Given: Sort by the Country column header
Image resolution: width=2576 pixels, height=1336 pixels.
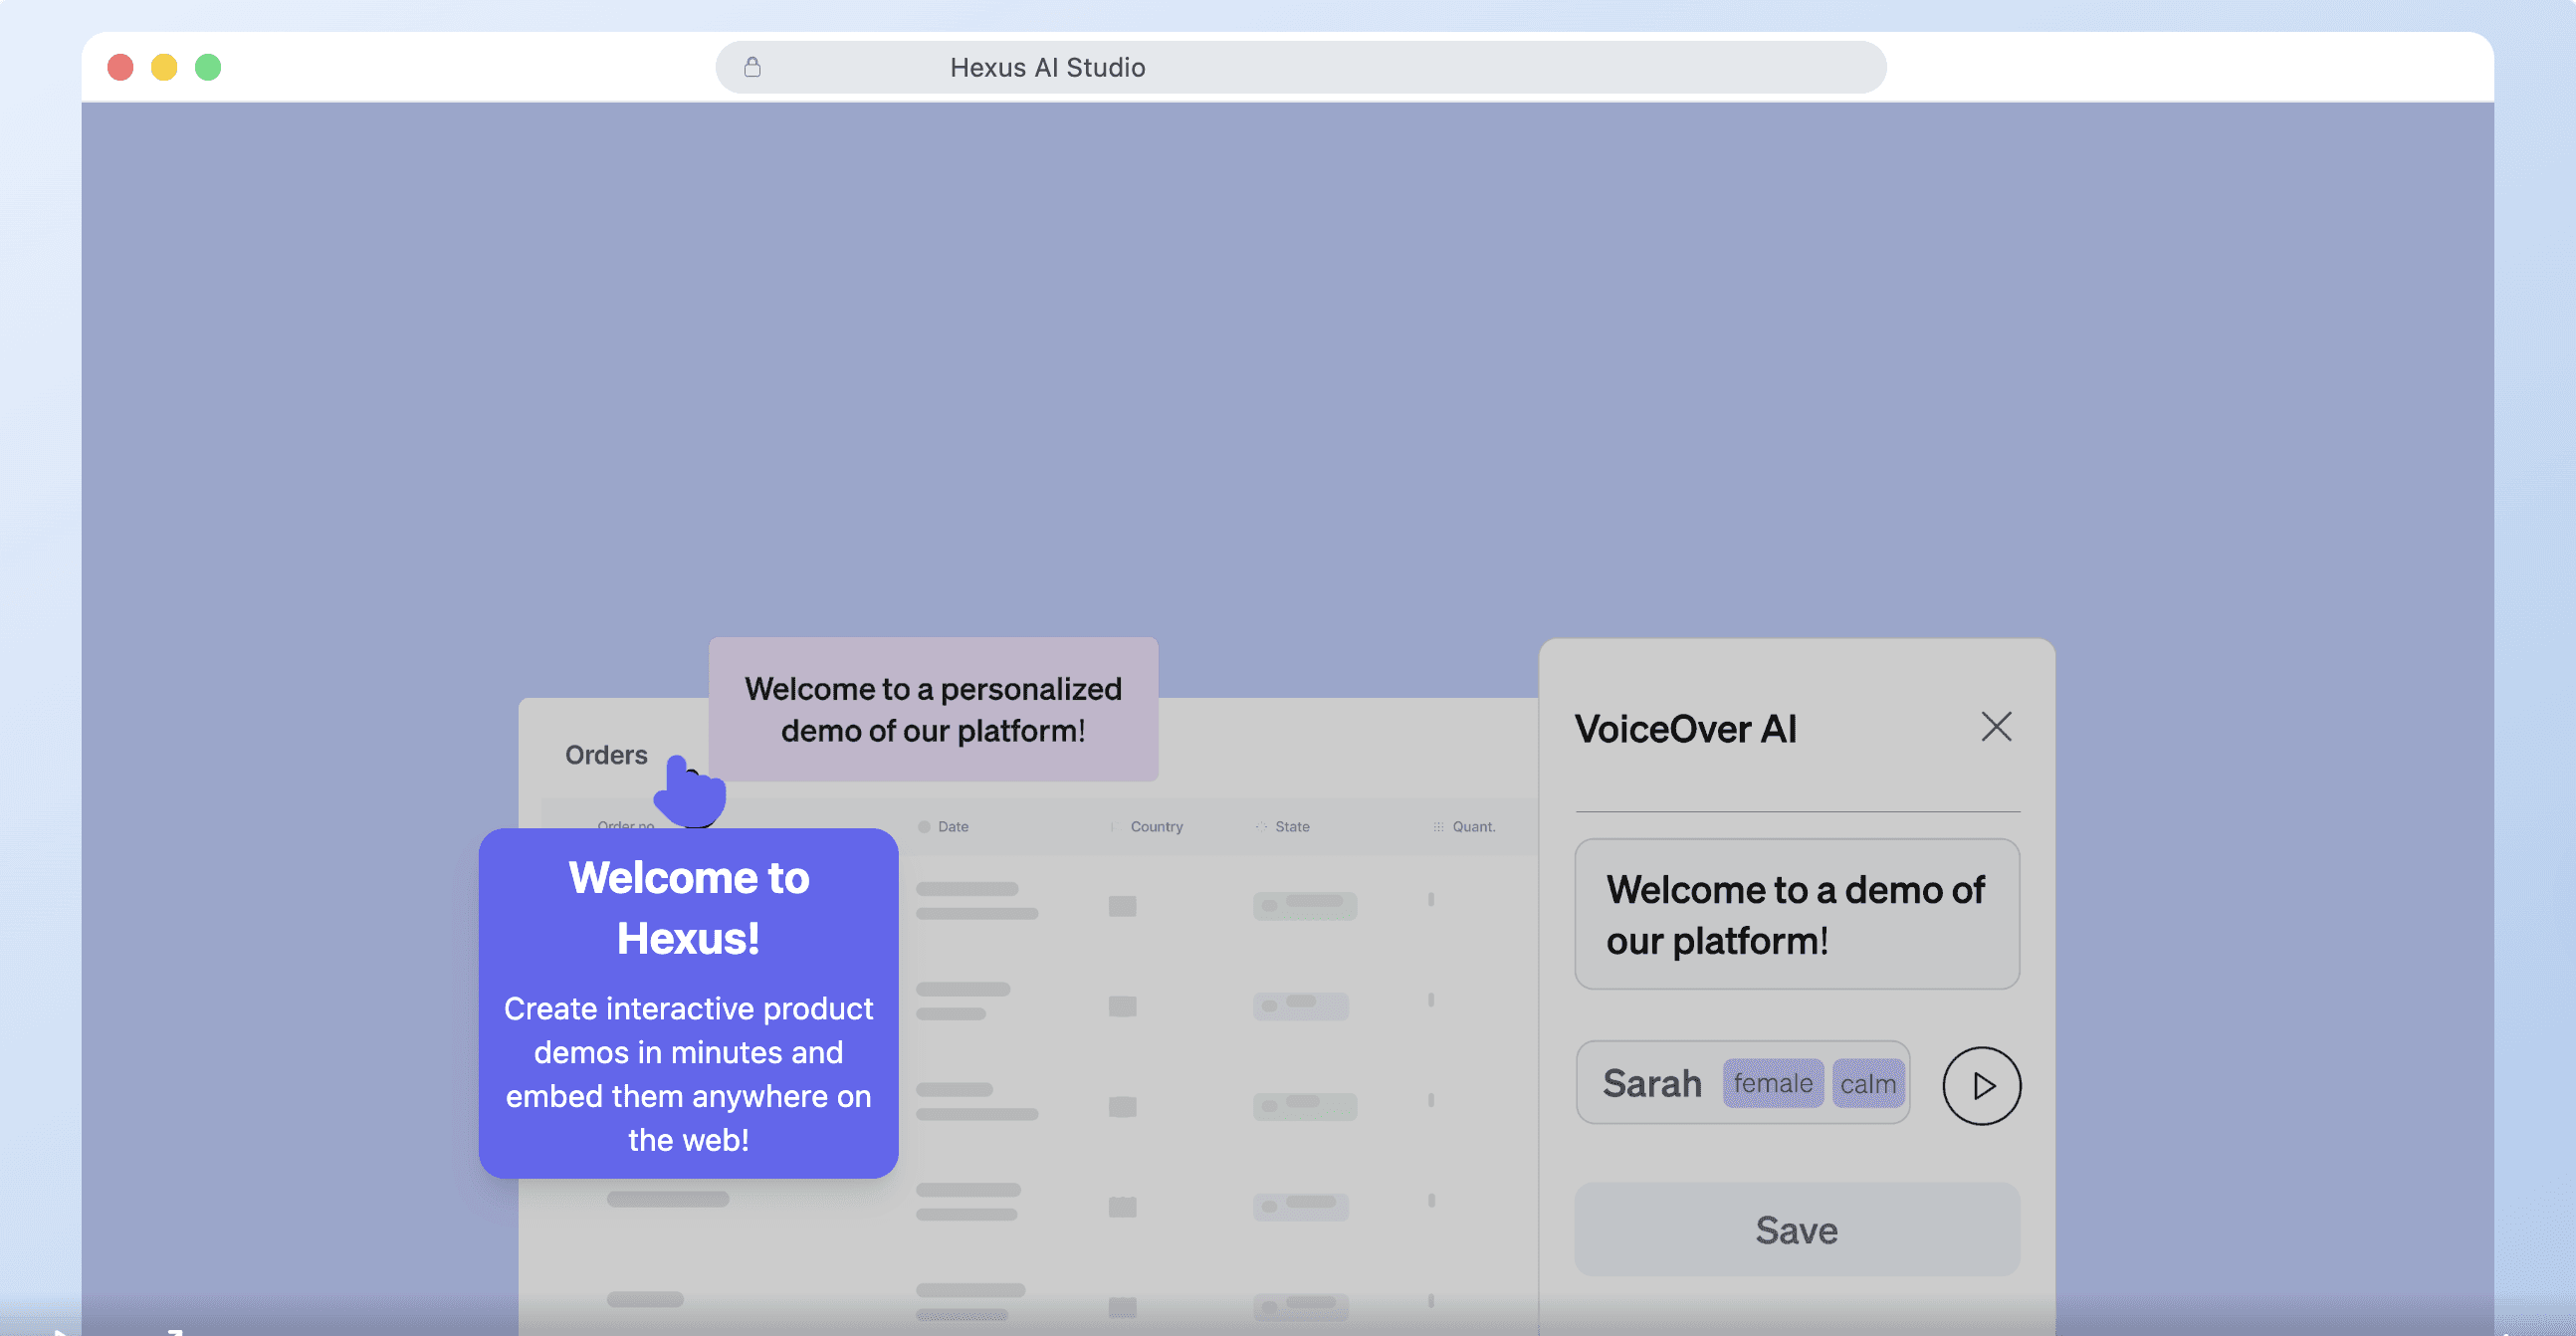Looking at the screenshot, I should coord(1146,827).
